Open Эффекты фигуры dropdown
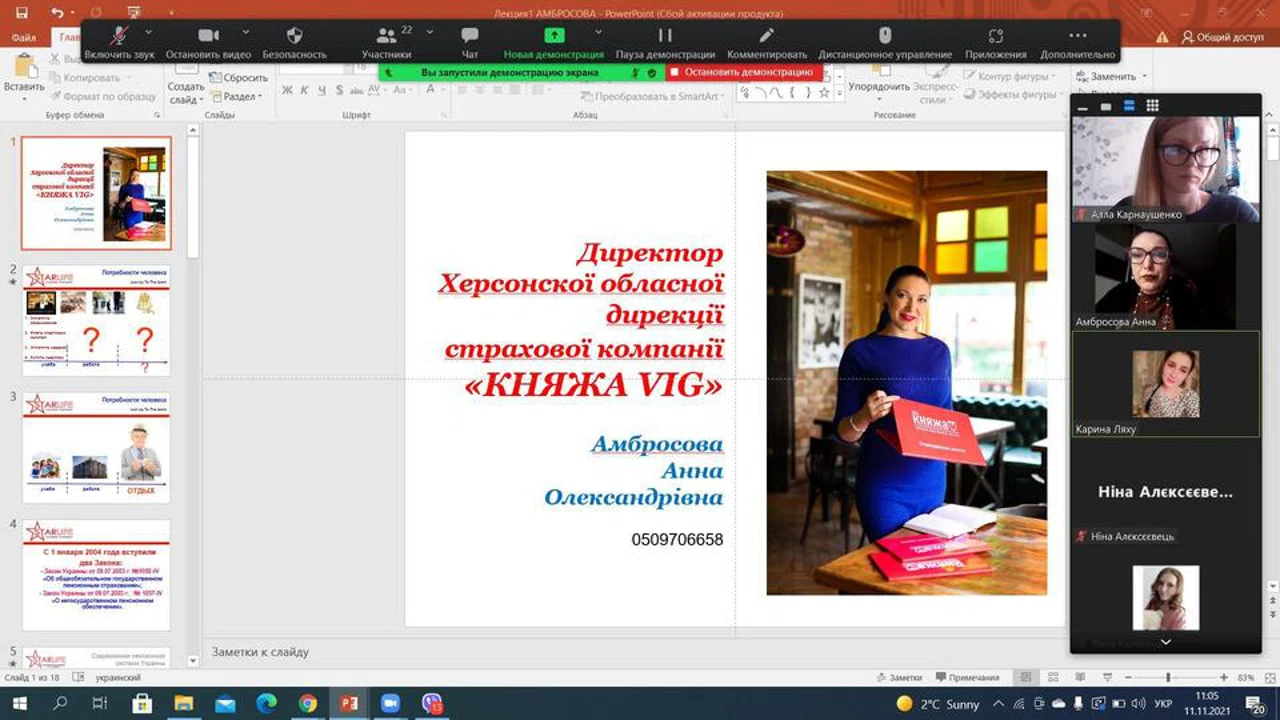 click(1012, 95)
